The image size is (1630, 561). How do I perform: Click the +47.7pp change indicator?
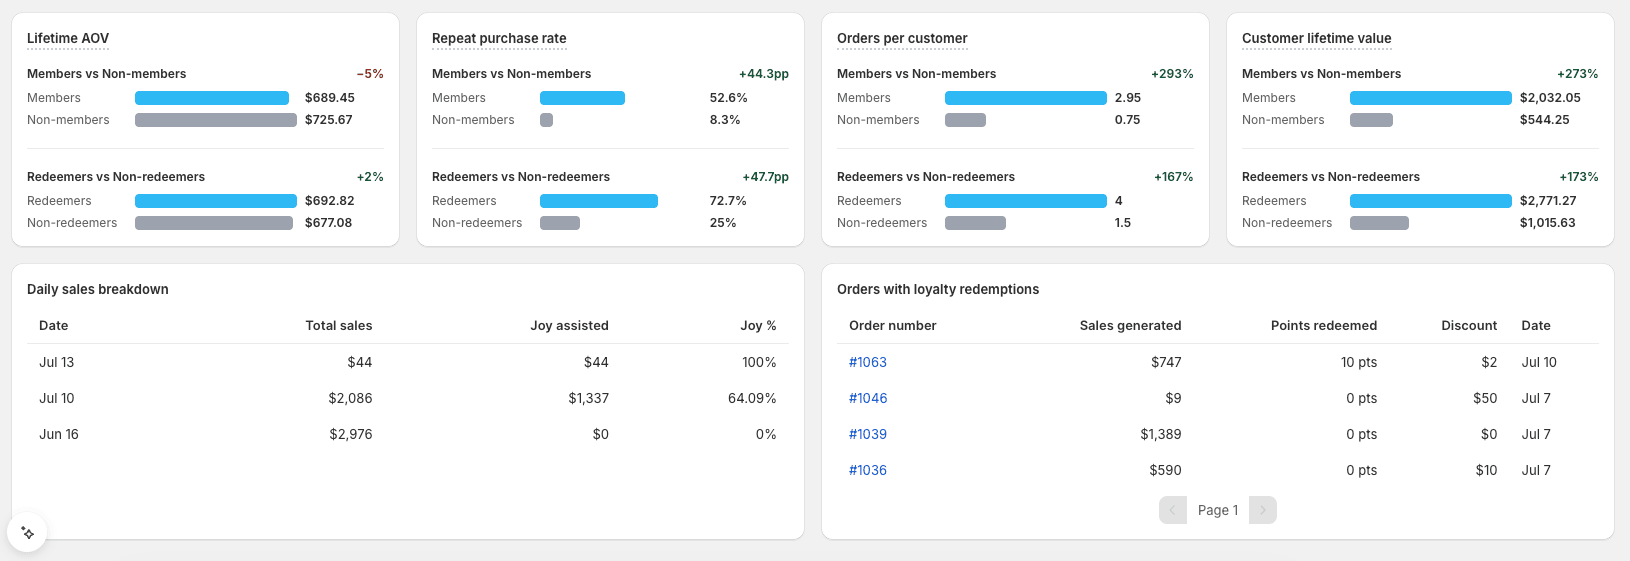coord(766,177)
